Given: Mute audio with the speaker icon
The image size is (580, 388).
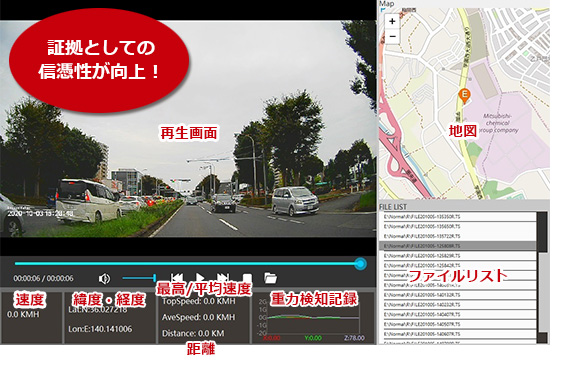Looking at the screenshot, I should [105, 278].
